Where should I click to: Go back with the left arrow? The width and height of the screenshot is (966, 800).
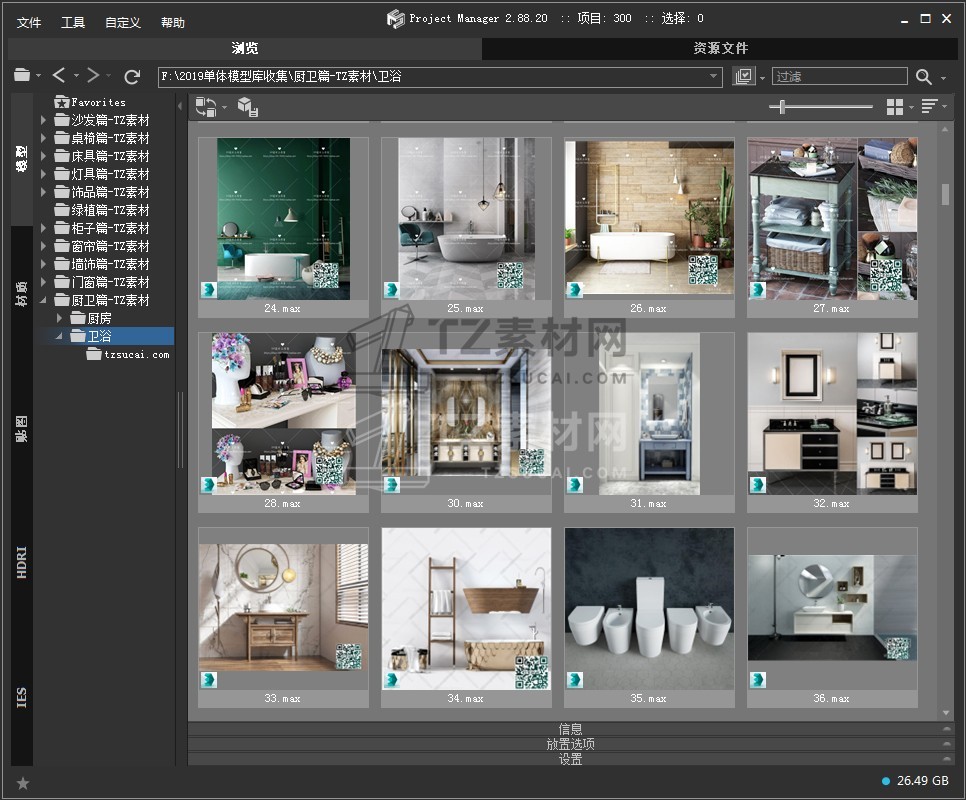59,76
